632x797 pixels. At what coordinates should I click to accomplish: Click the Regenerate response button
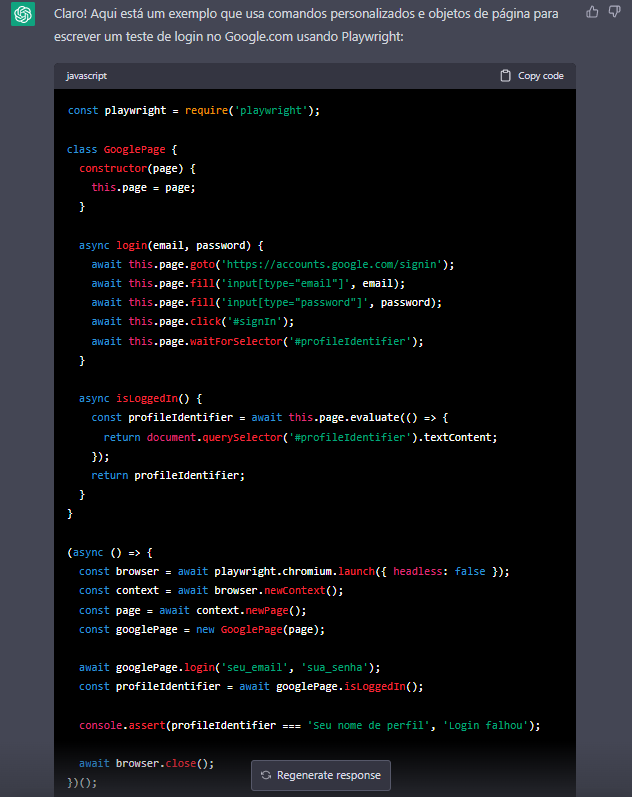tap(321, 775)
